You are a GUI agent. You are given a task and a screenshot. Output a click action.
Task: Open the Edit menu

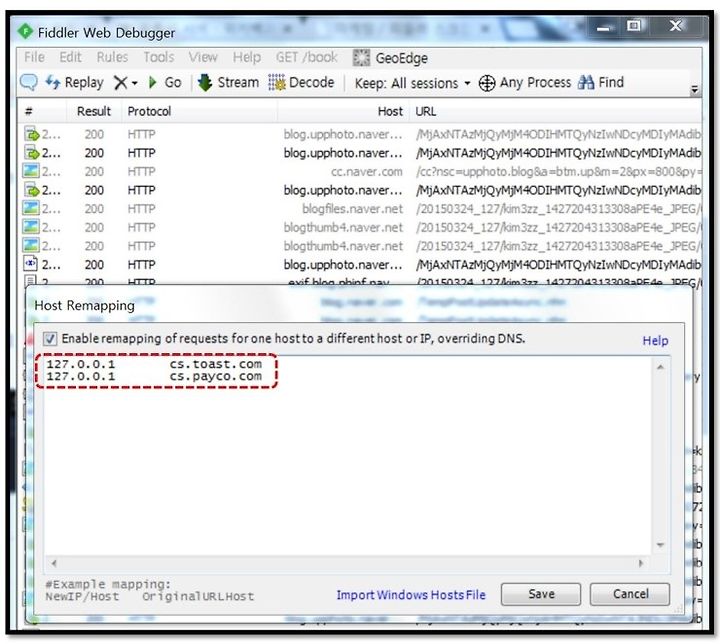point(70,57)
